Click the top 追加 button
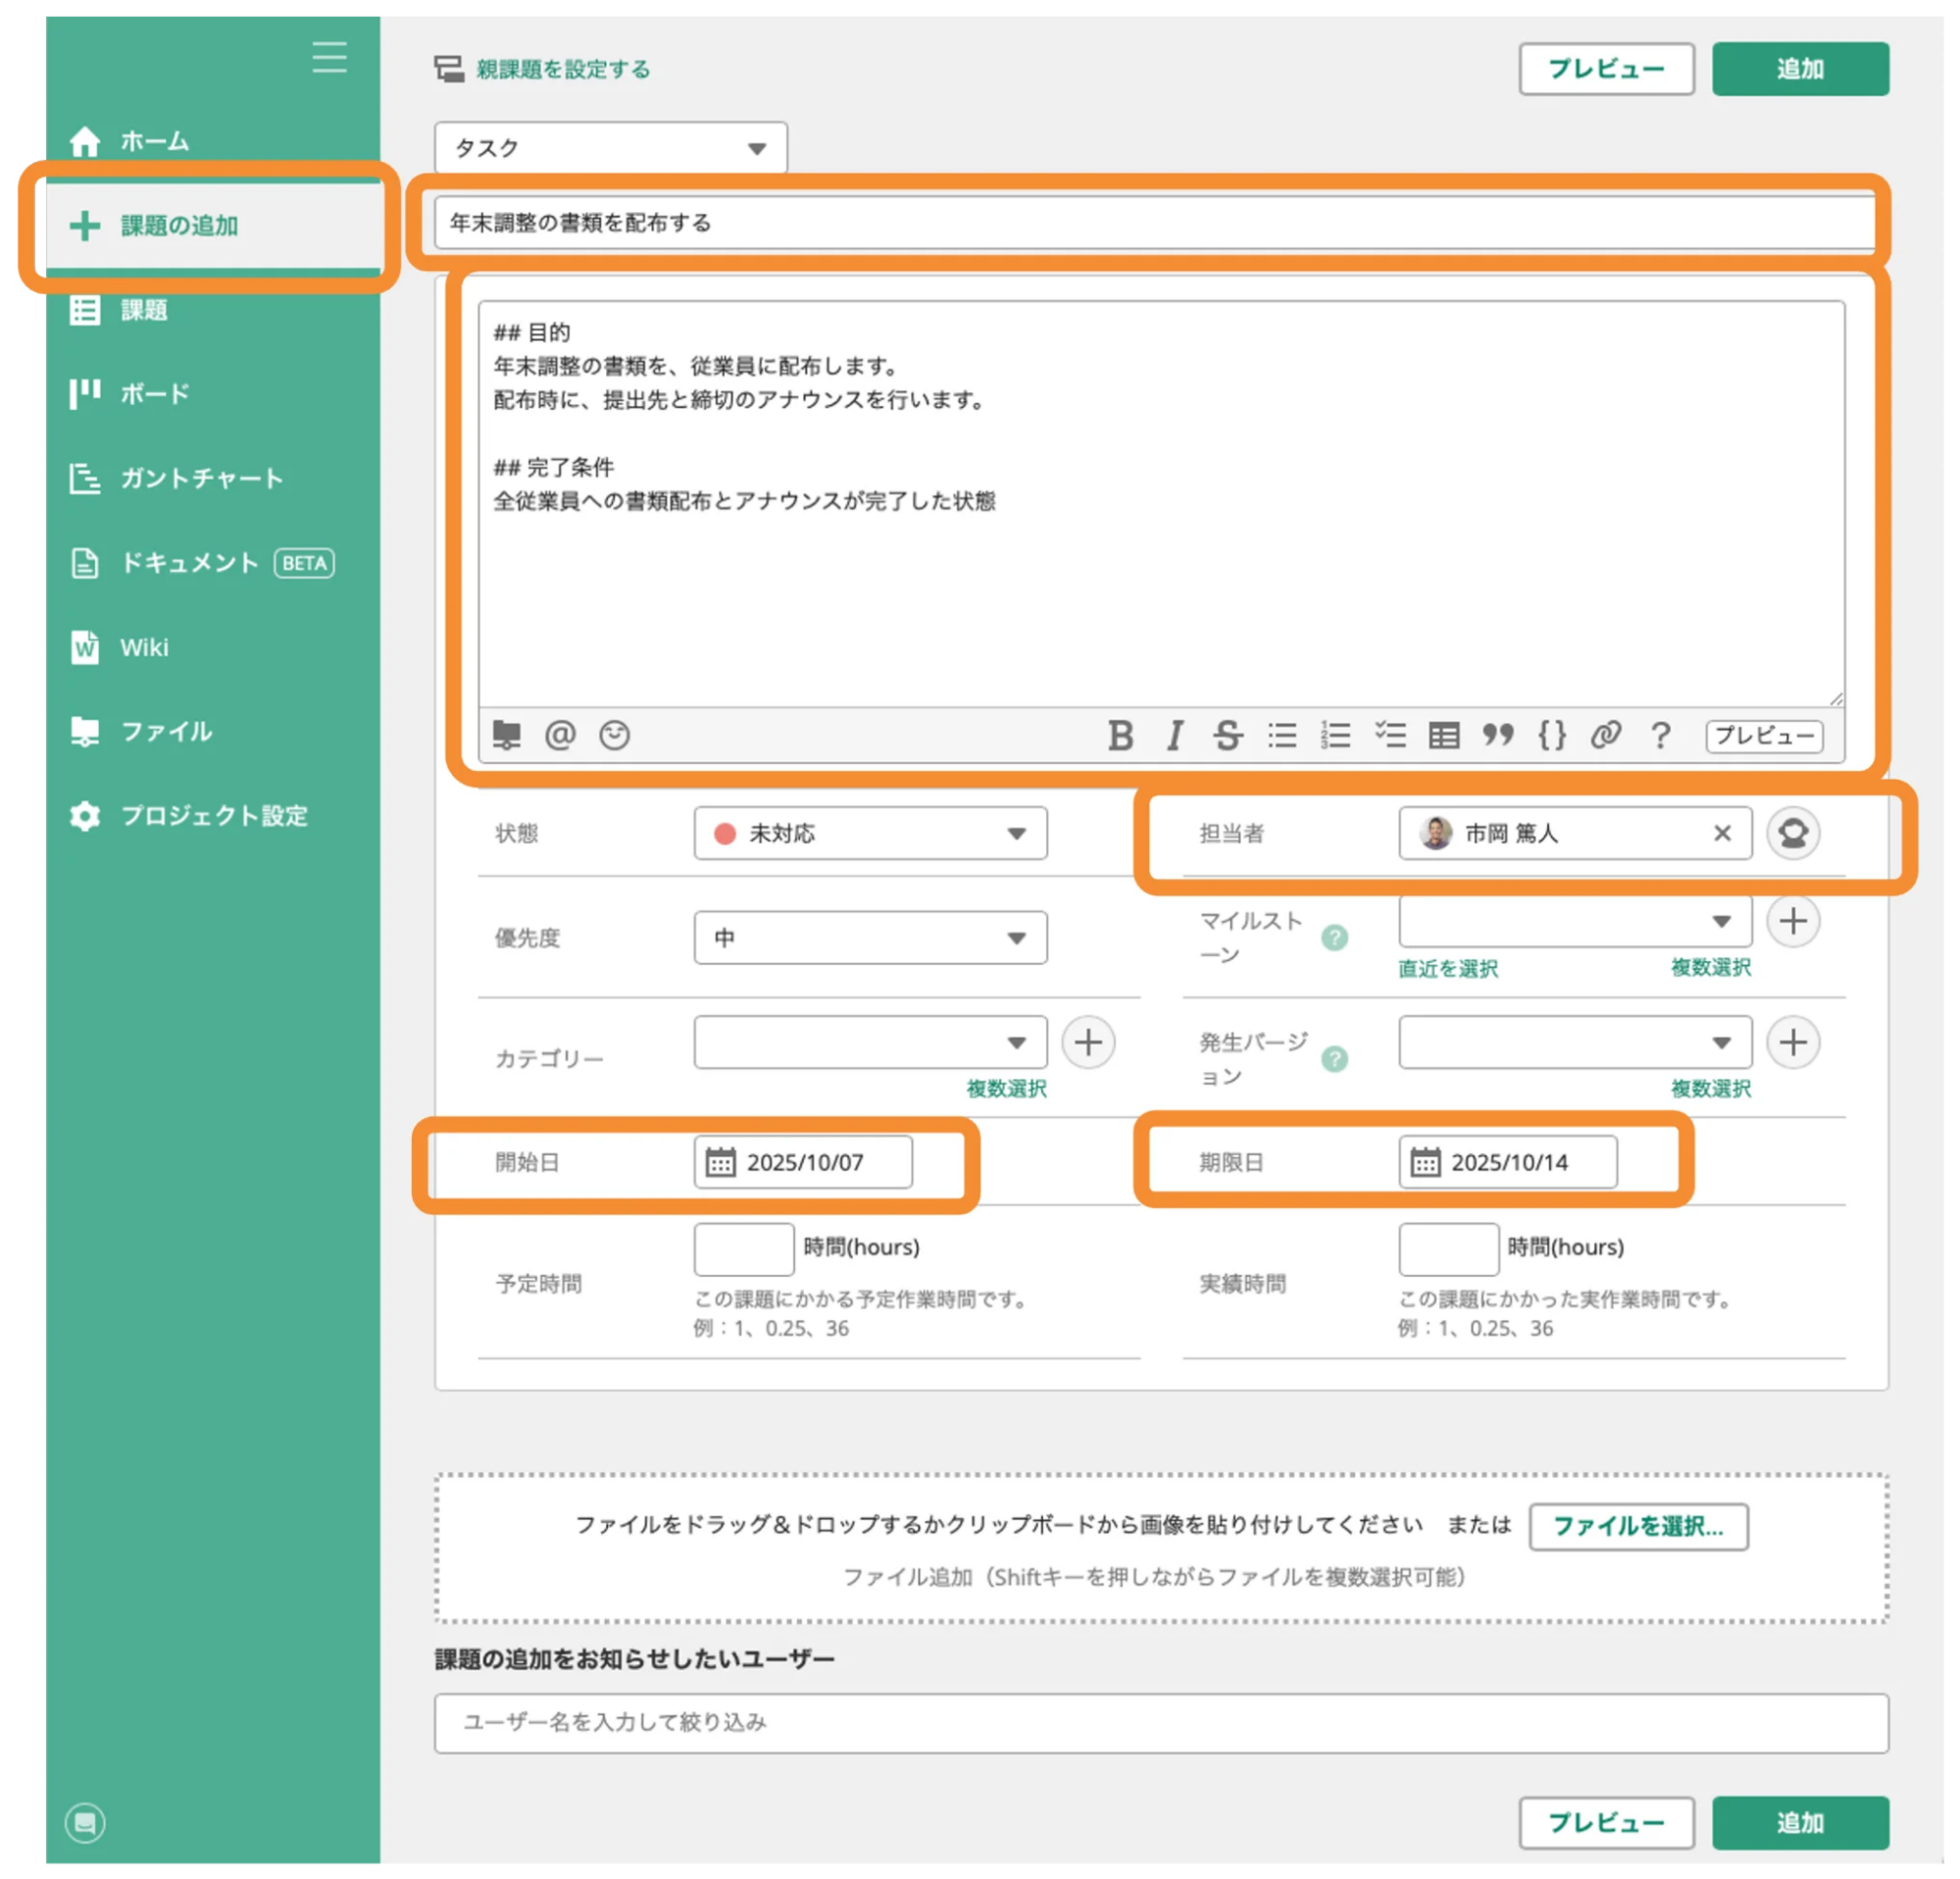 coord(1800,68)
